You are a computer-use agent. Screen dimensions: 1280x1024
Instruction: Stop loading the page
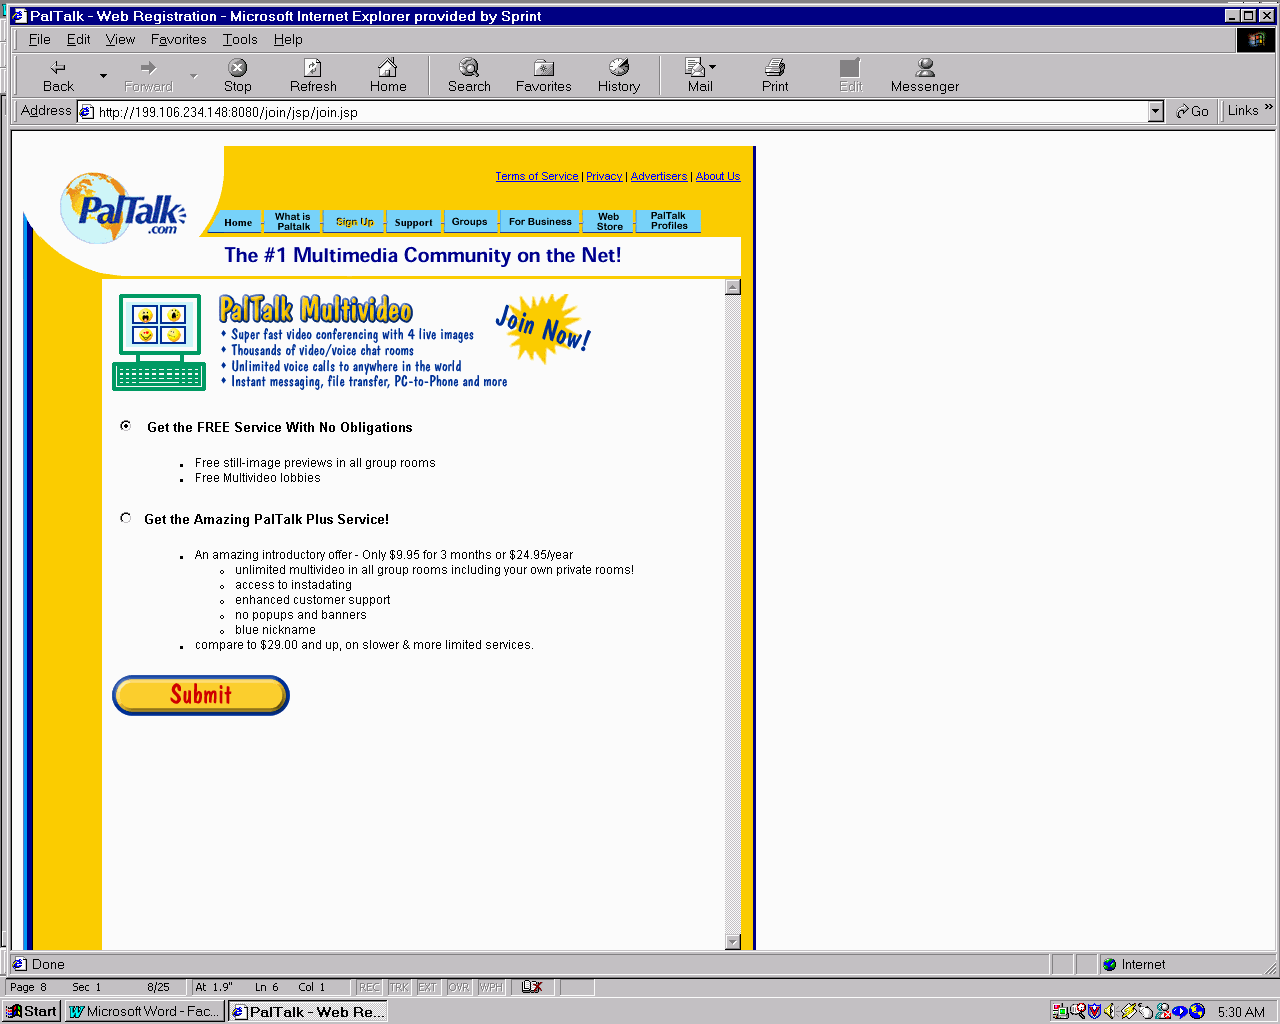coord(237,75)
